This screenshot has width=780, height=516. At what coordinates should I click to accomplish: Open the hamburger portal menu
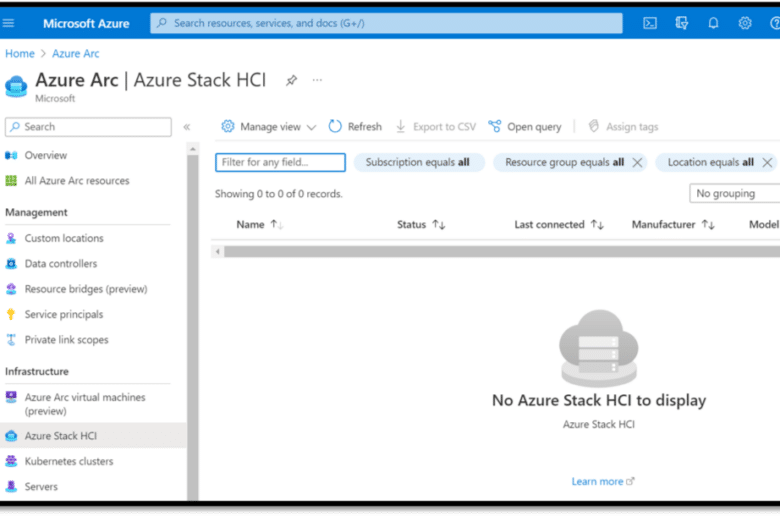click(8, 23)
